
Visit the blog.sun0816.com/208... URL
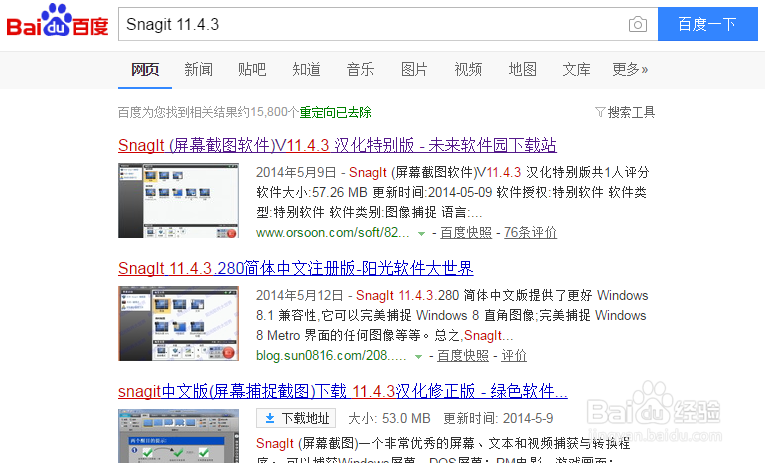(331, 356)
